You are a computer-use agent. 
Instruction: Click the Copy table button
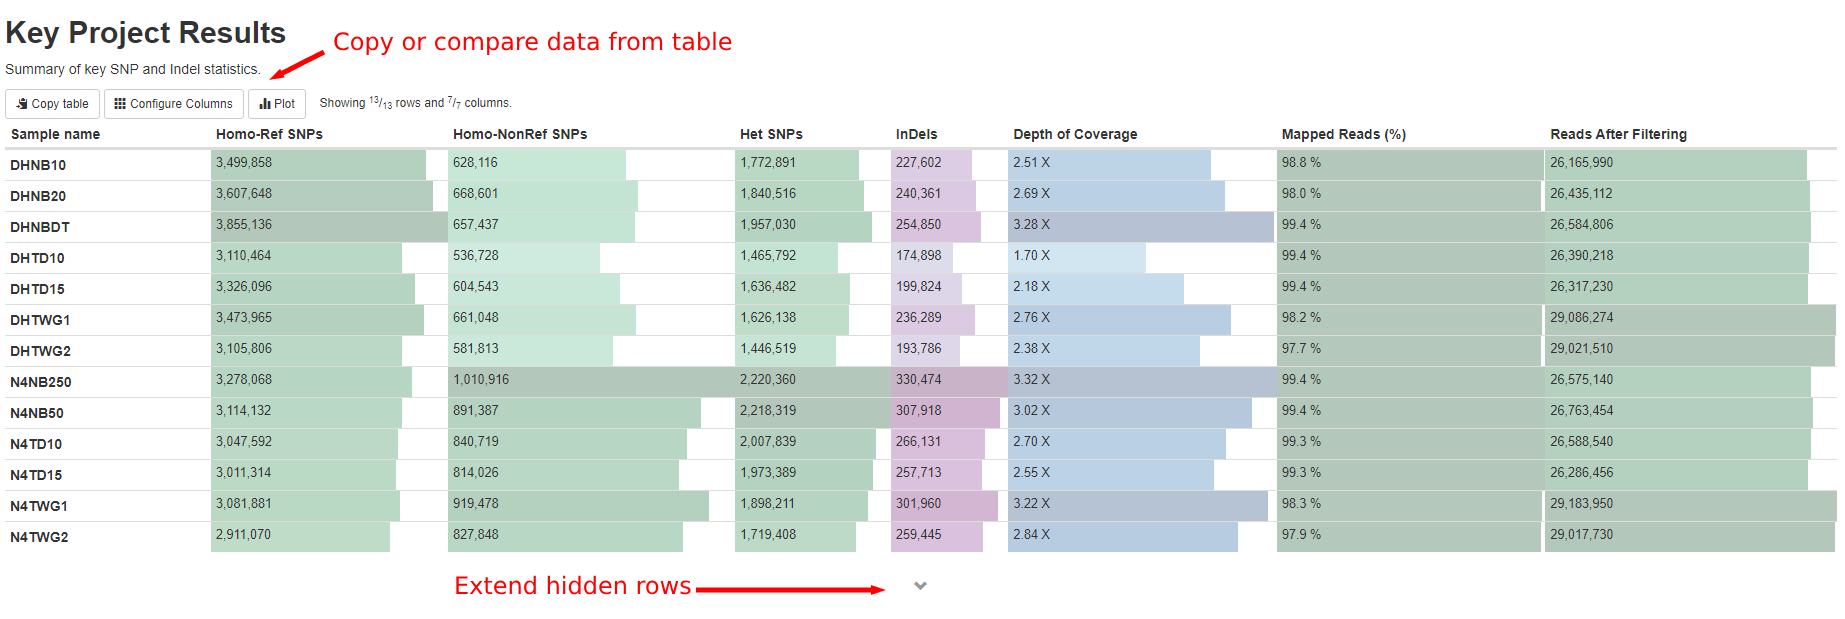53,104
